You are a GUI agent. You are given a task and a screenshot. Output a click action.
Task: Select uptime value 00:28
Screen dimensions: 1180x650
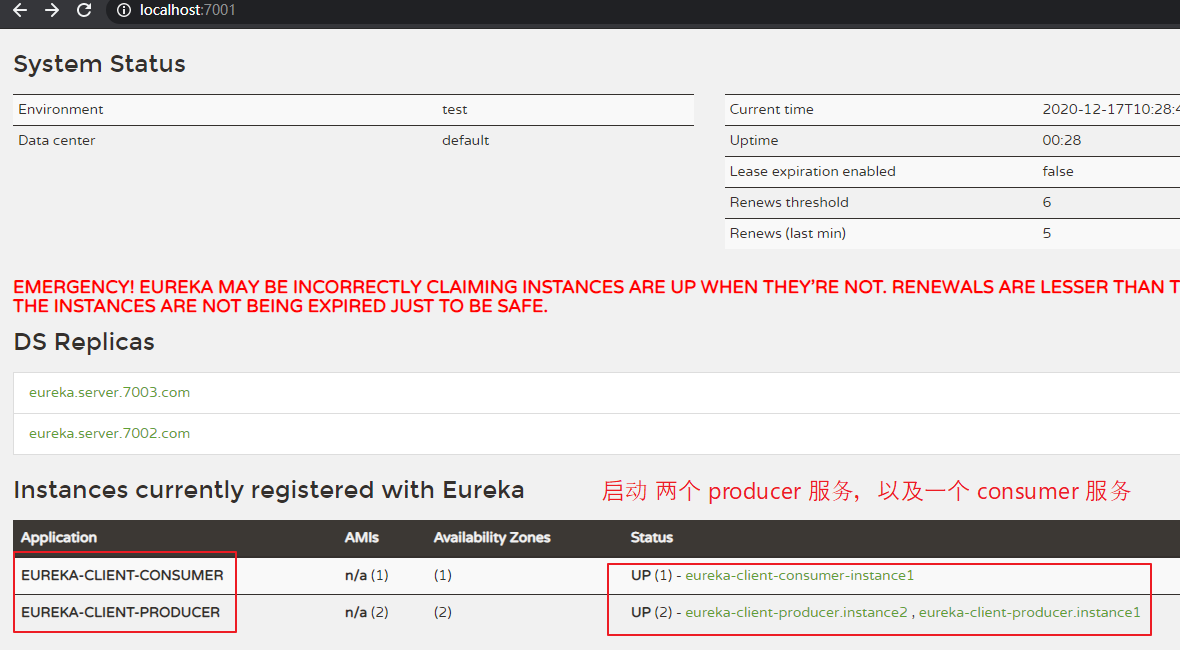(x=1062, y=141)
